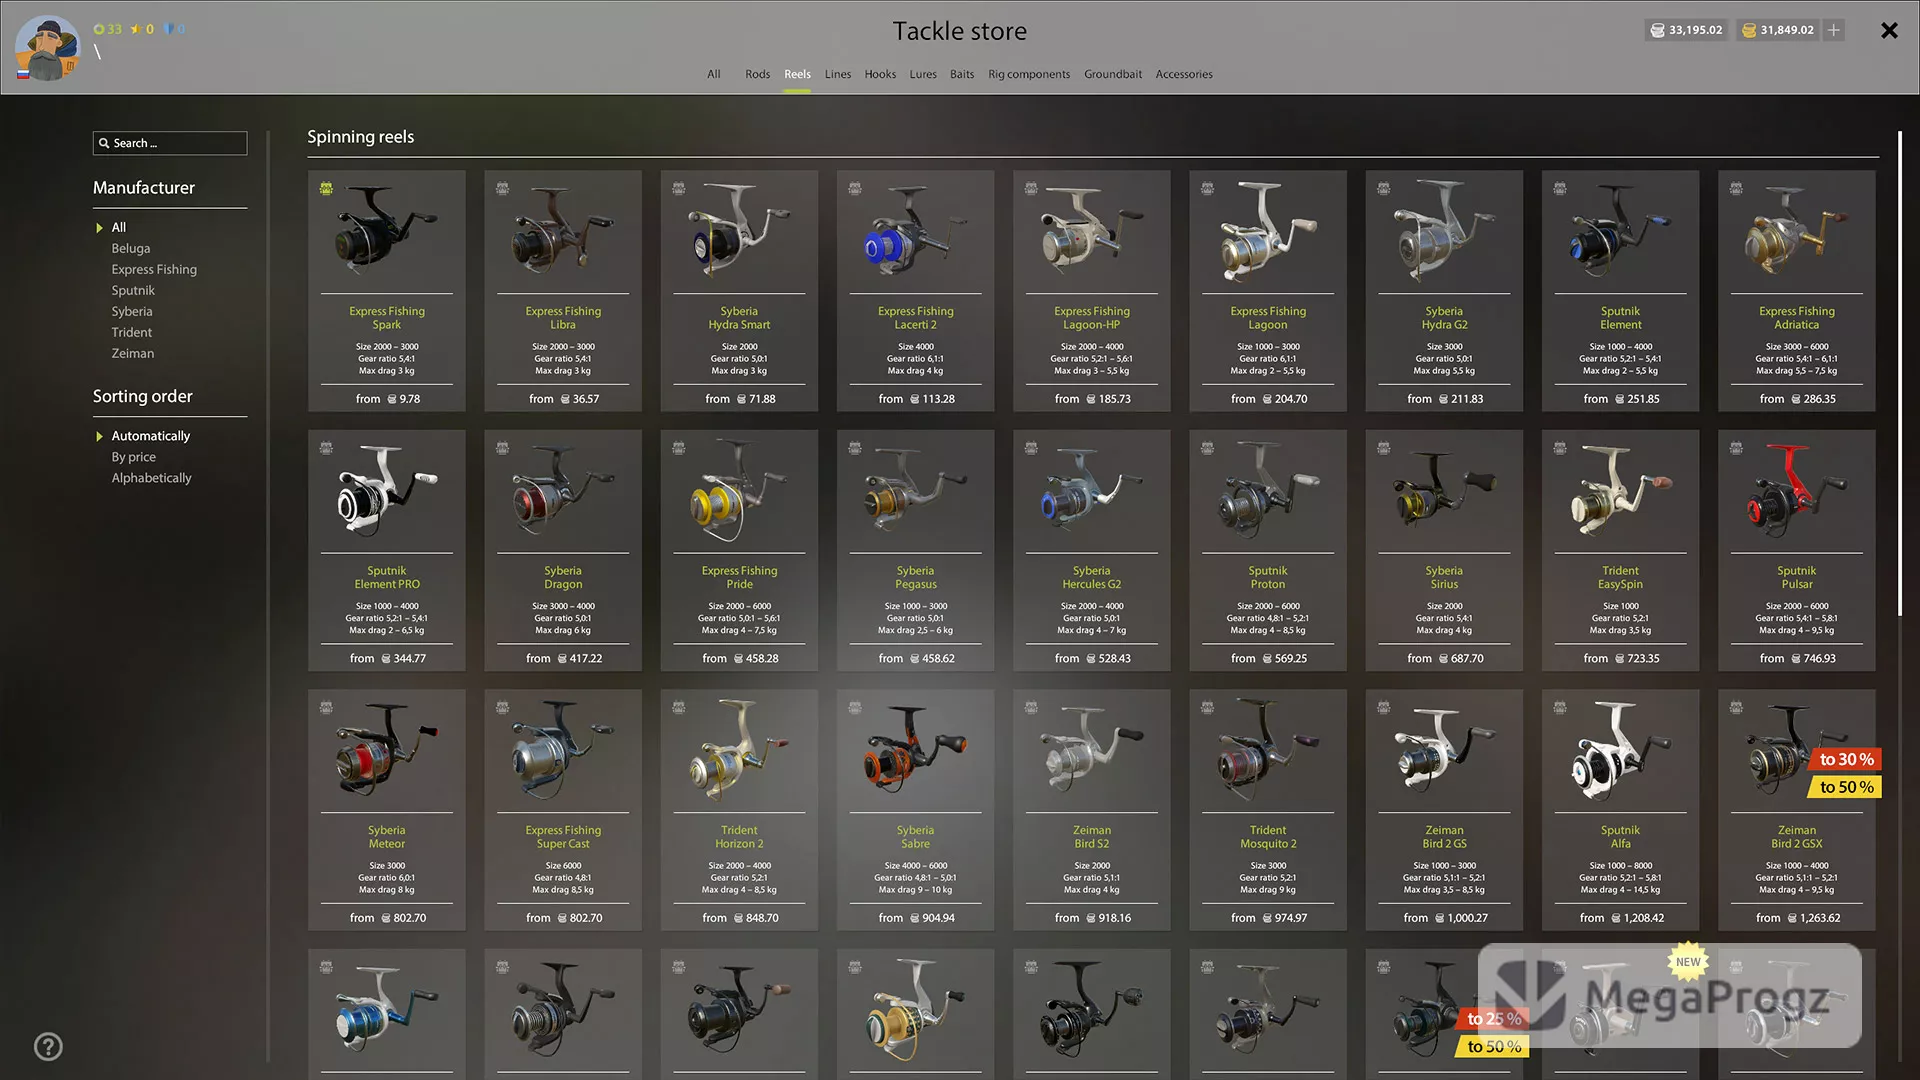Filter by Zeiman manufacturer
Screen dimensions: 1920x1080
pyautogui.click(x=133, y=353)
